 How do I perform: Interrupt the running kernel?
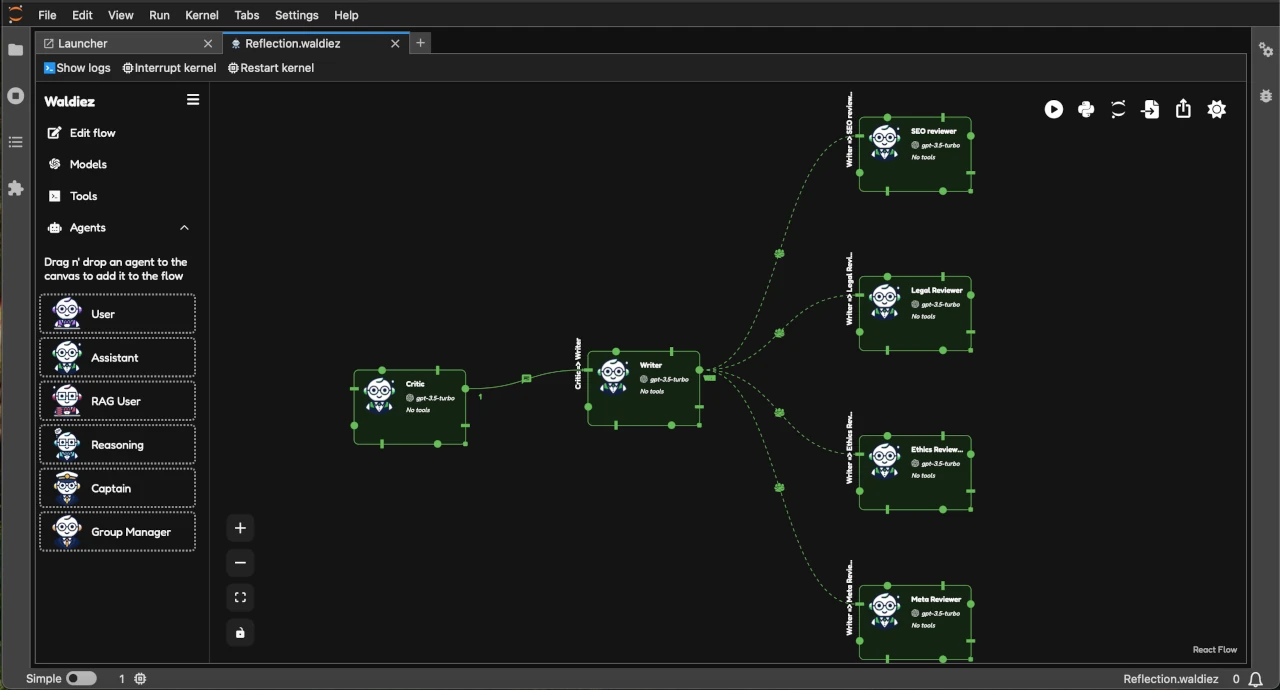(169, 67)
